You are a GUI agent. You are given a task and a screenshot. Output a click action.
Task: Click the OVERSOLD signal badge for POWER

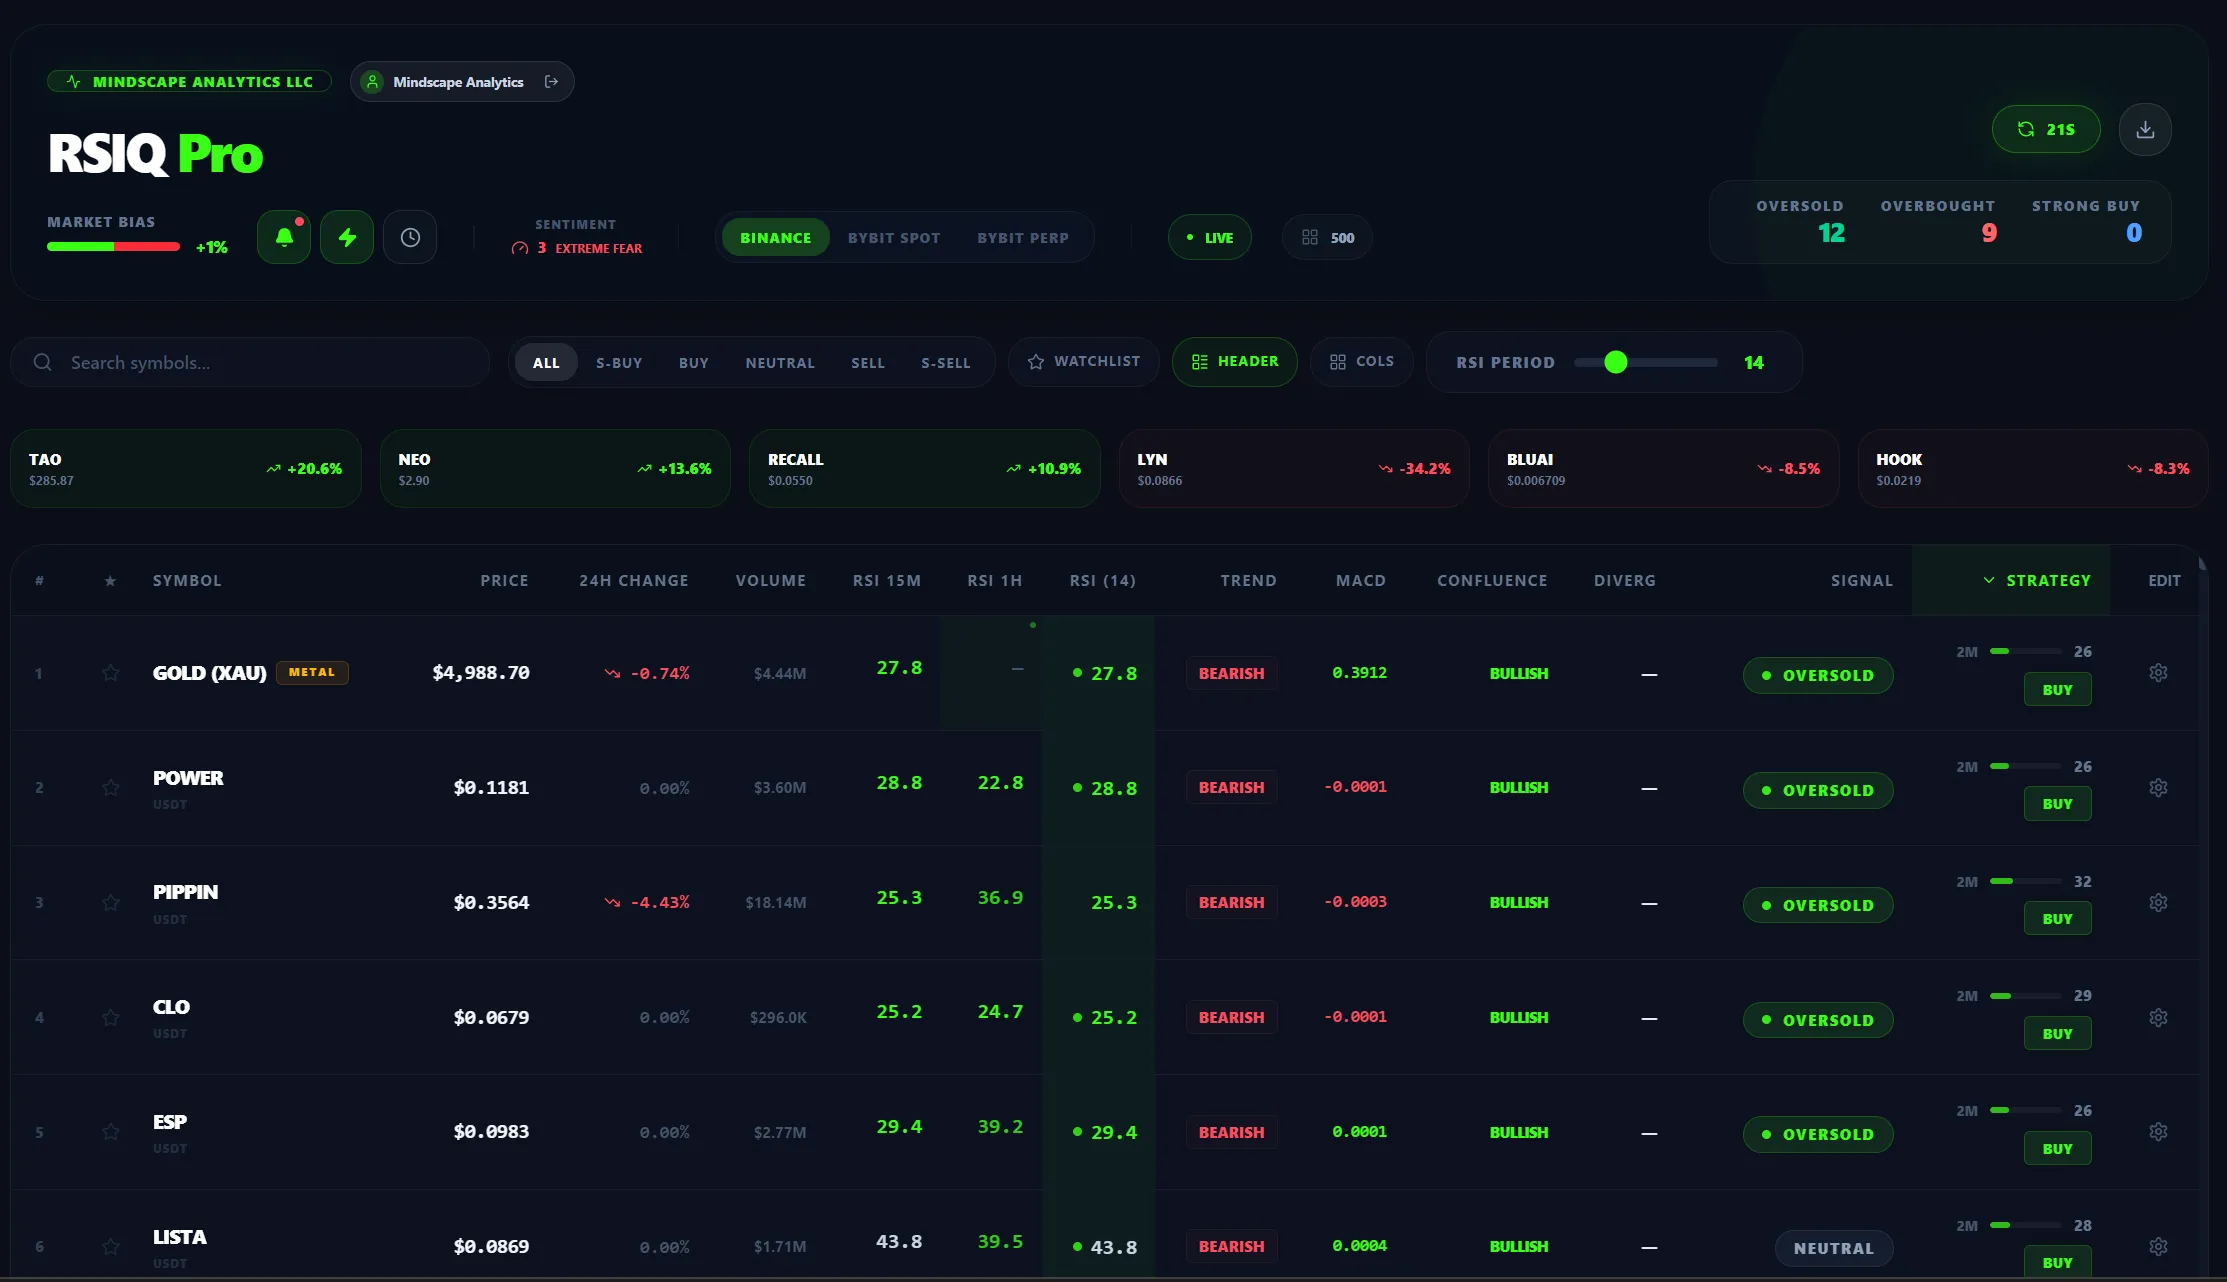(x=1818, y=791)
